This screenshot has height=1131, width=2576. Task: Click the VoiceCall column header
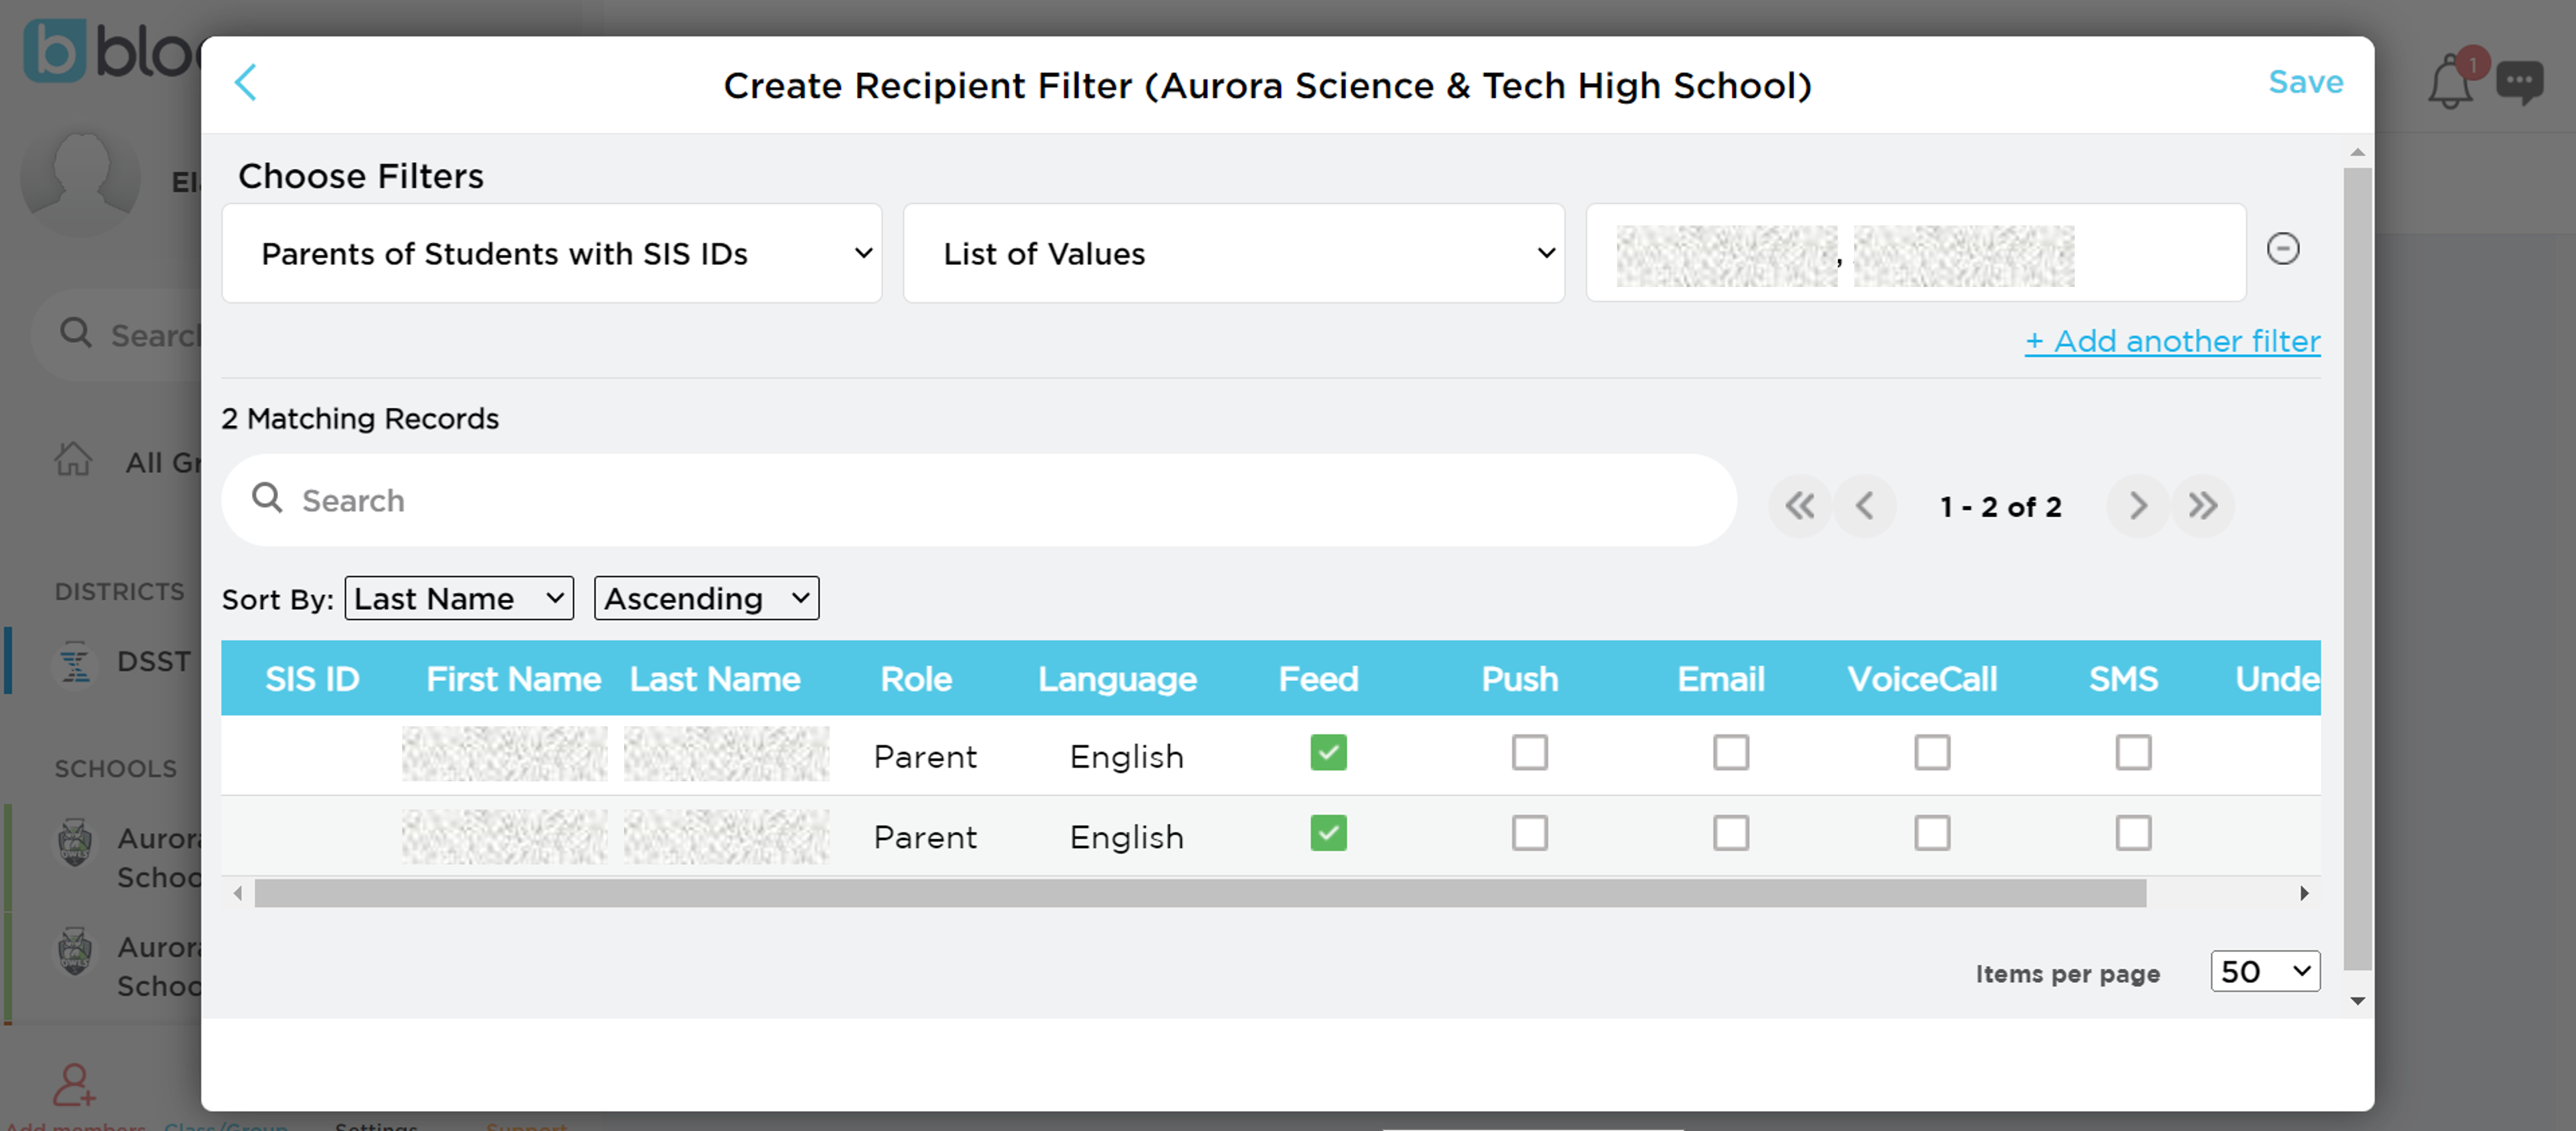1922,679
